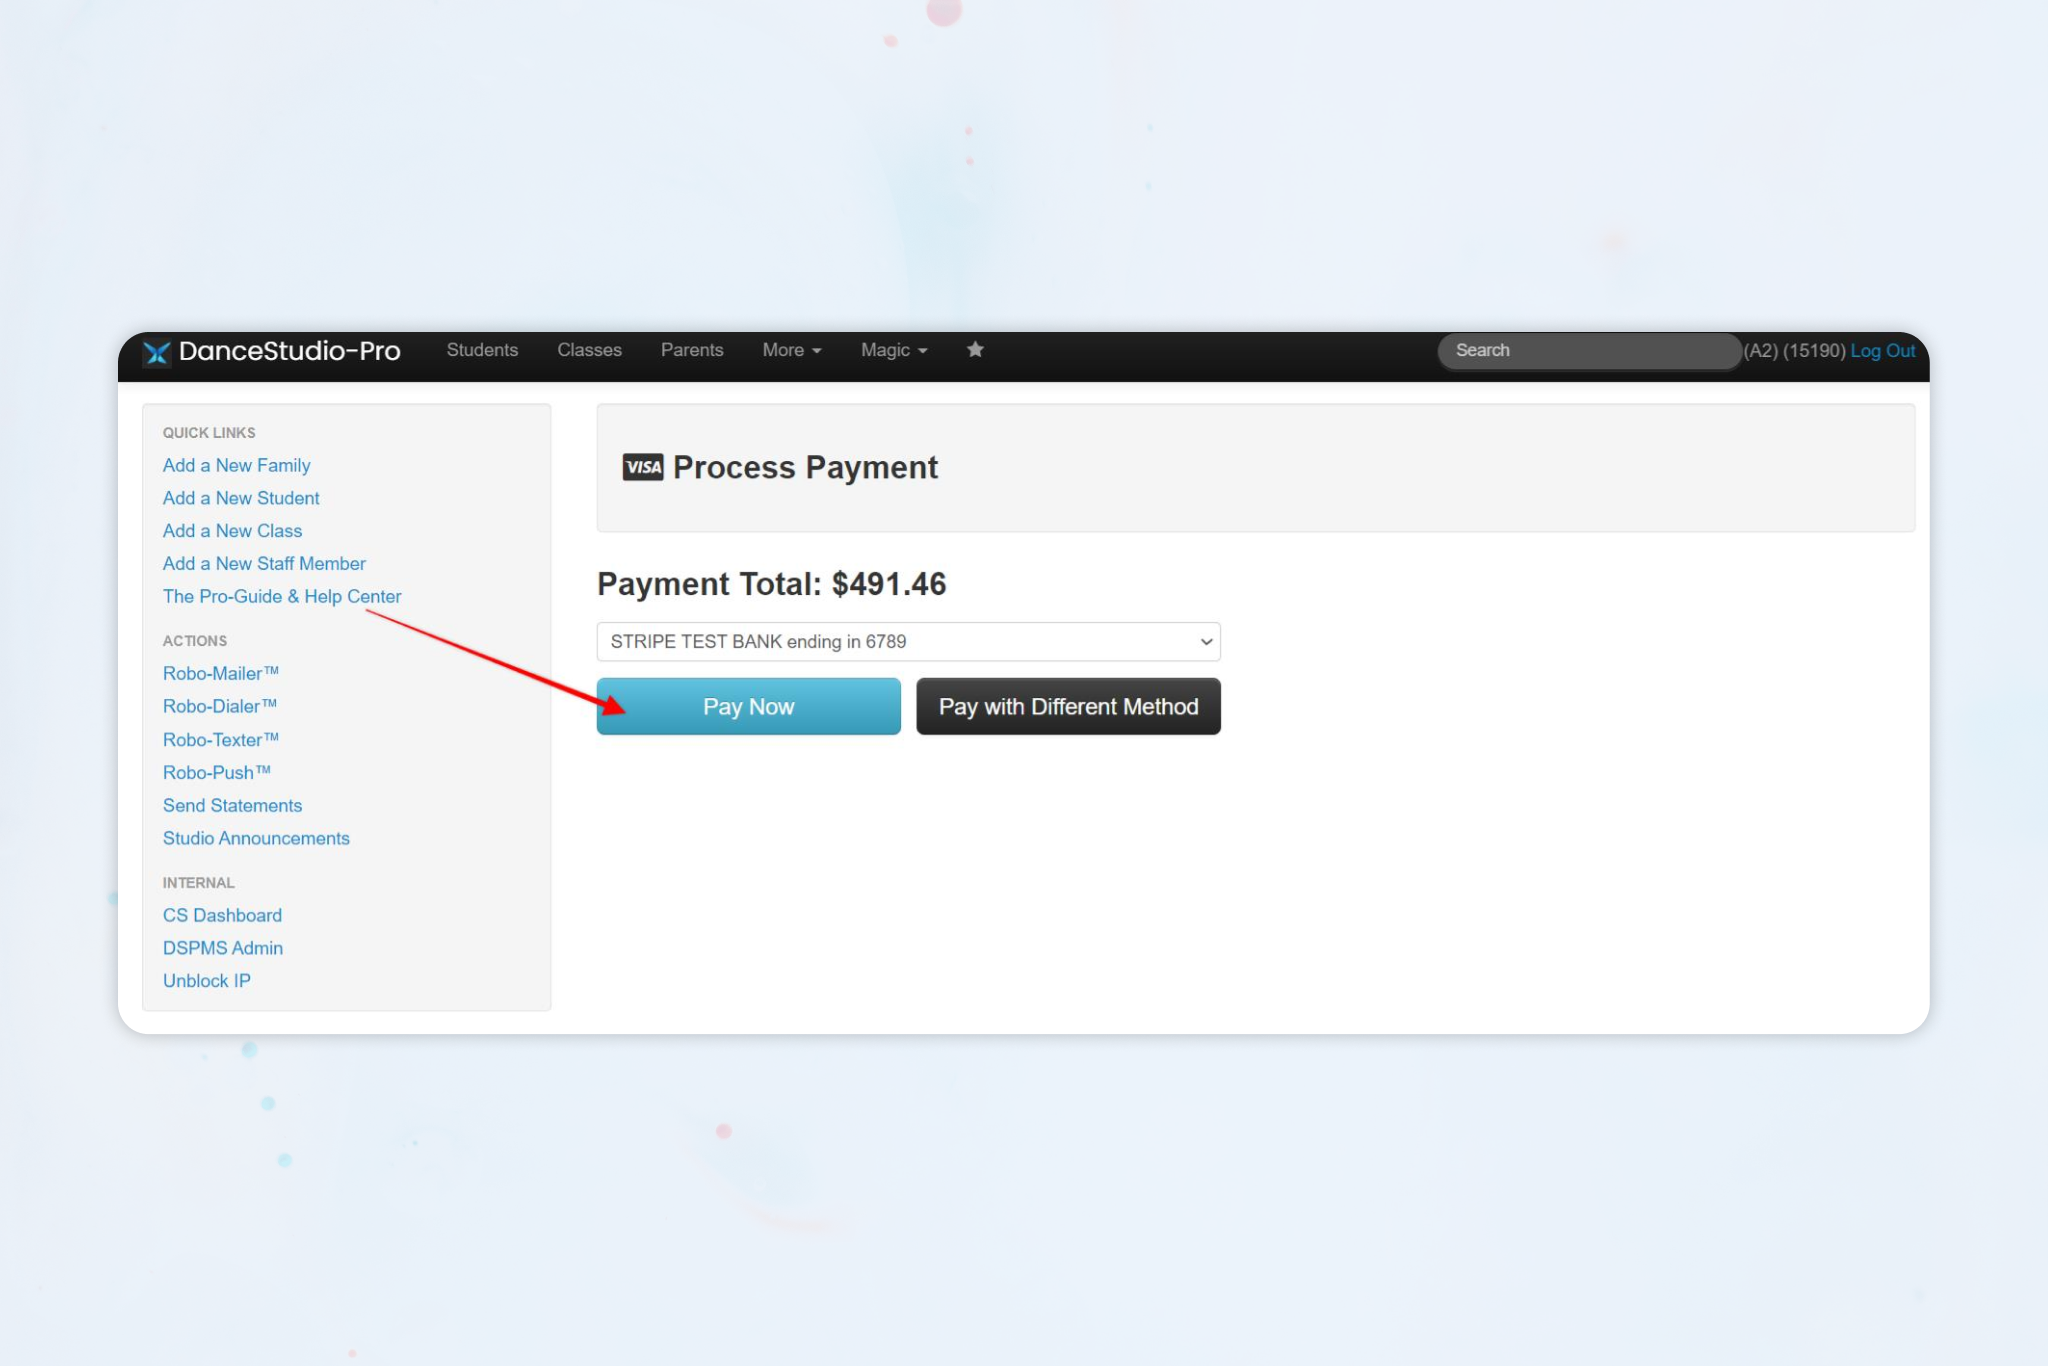Click inside the Search field
This screenshot has width=2048, height=1366.
tap(1588, 350)
